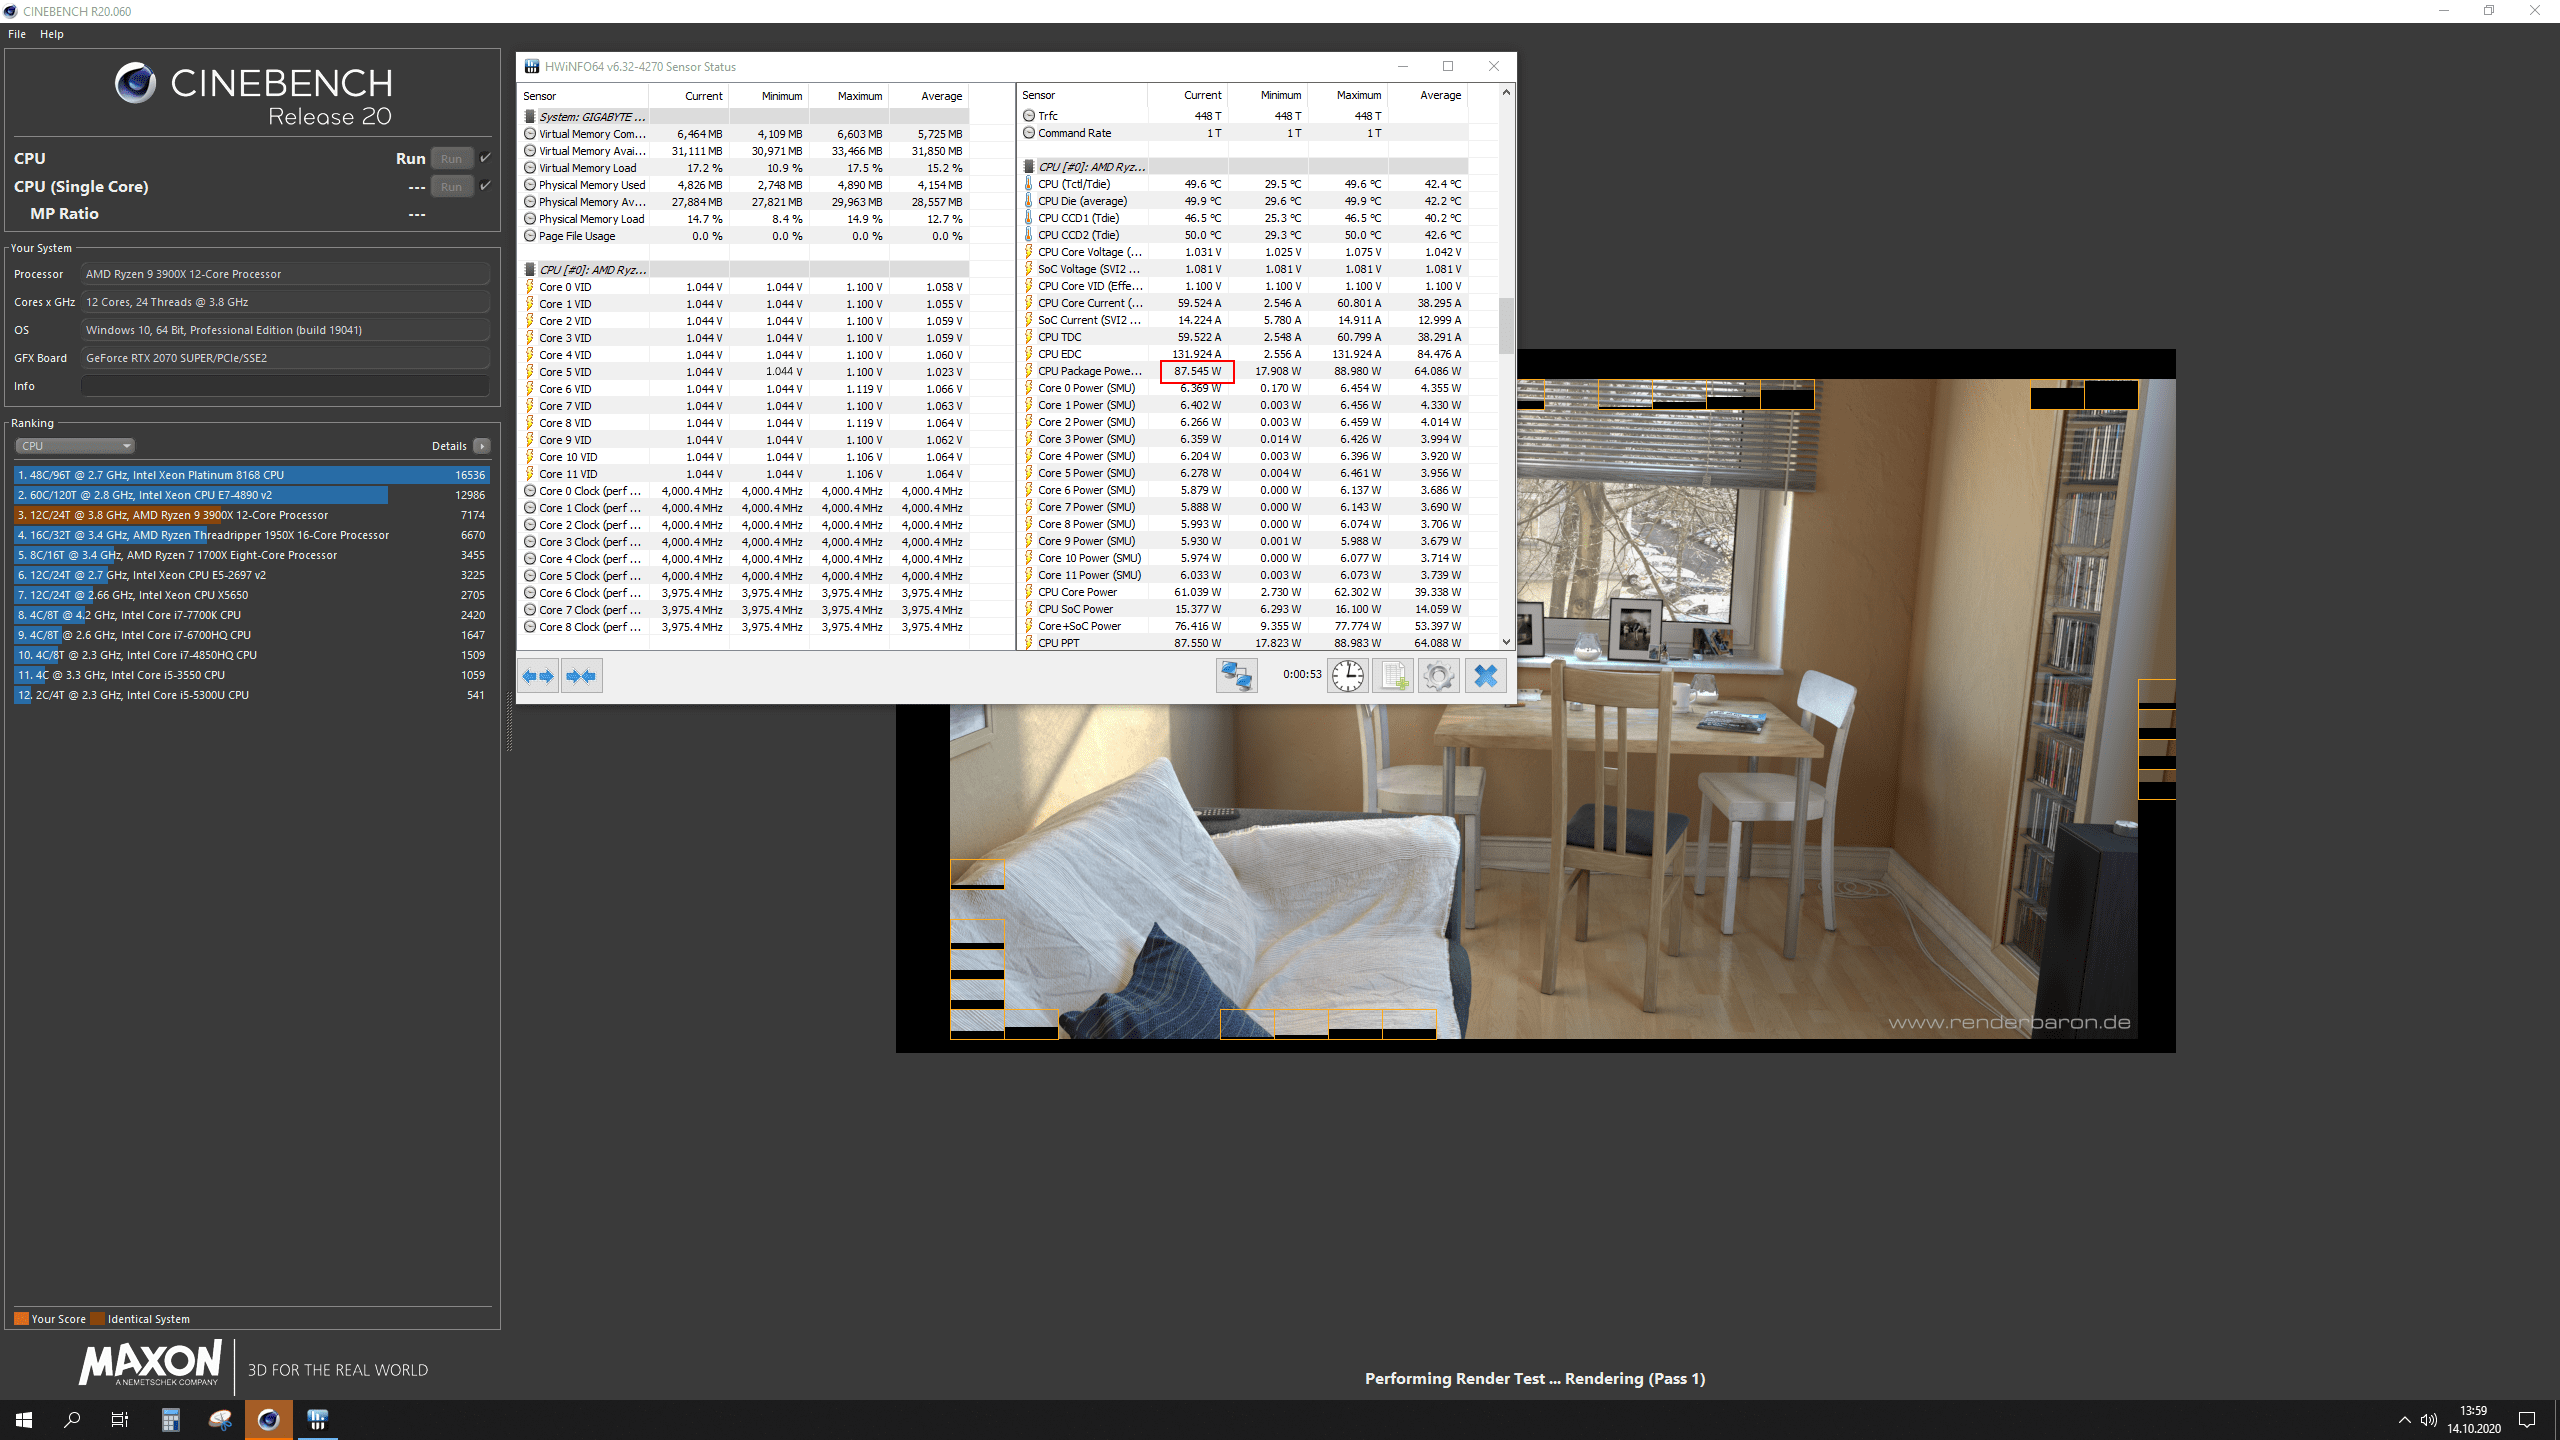This screenshot has width=2560, height=1440.
Task: Reset sensor timers with clock icon
Action: 1347,676
